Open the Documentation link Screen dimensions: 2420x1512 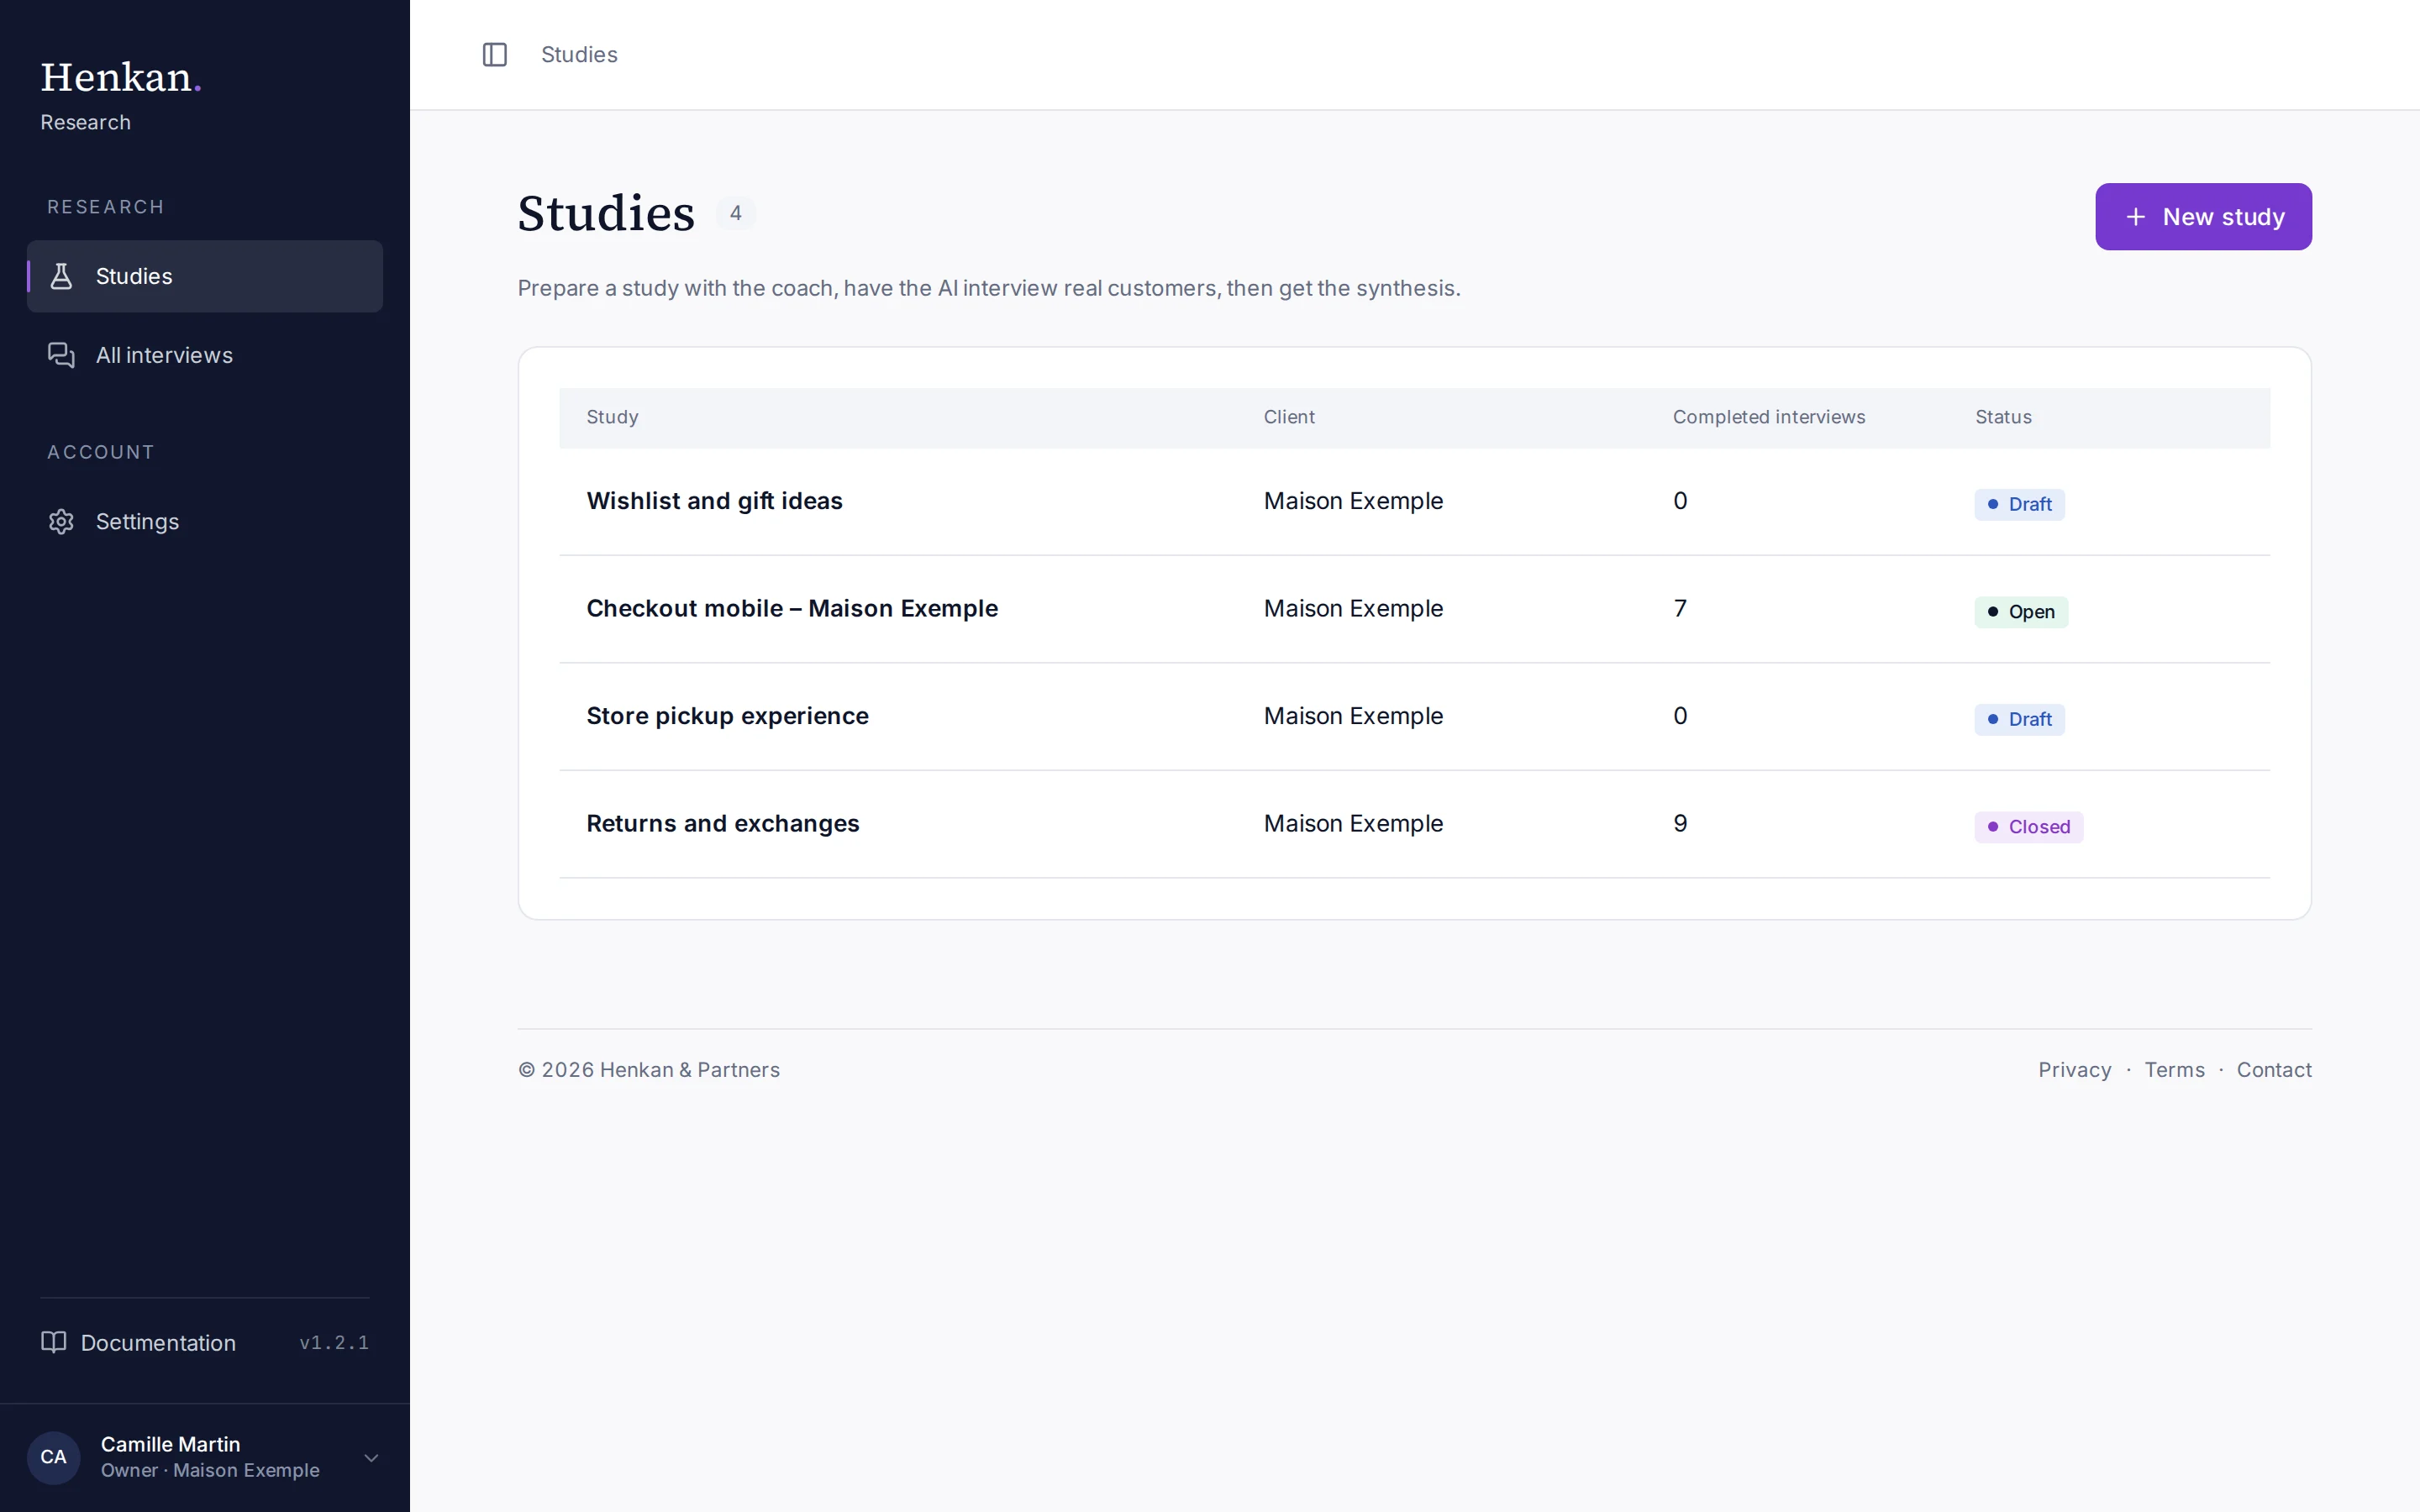pyautogui.click(x=139, y=1342)
